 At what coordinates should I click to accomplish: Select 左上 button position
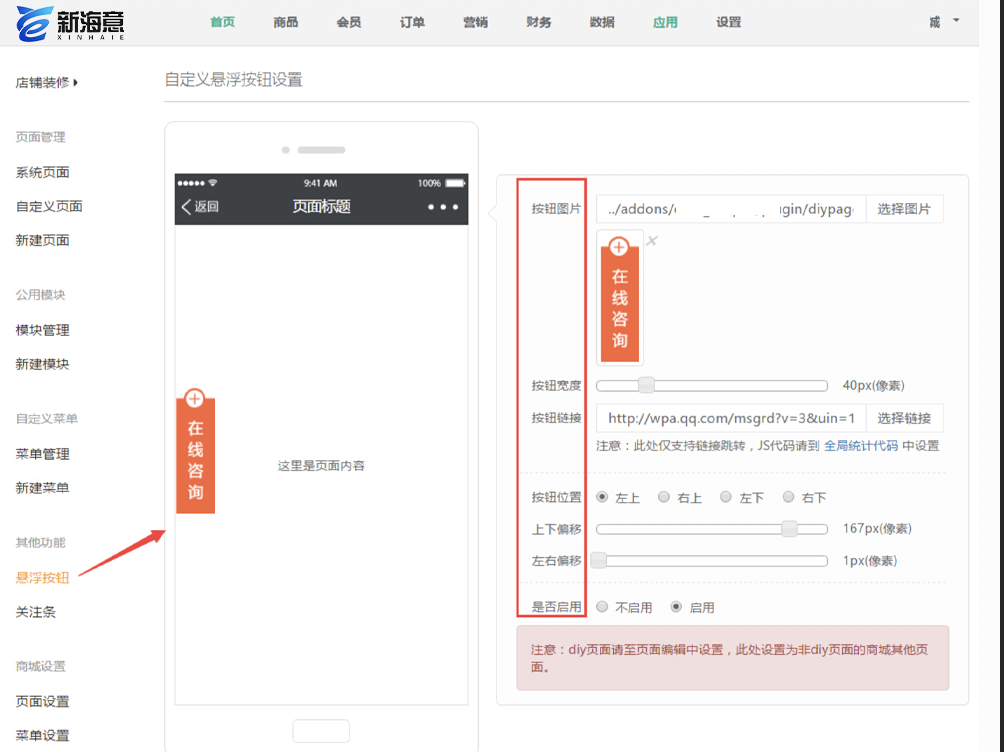coord(602,497)
